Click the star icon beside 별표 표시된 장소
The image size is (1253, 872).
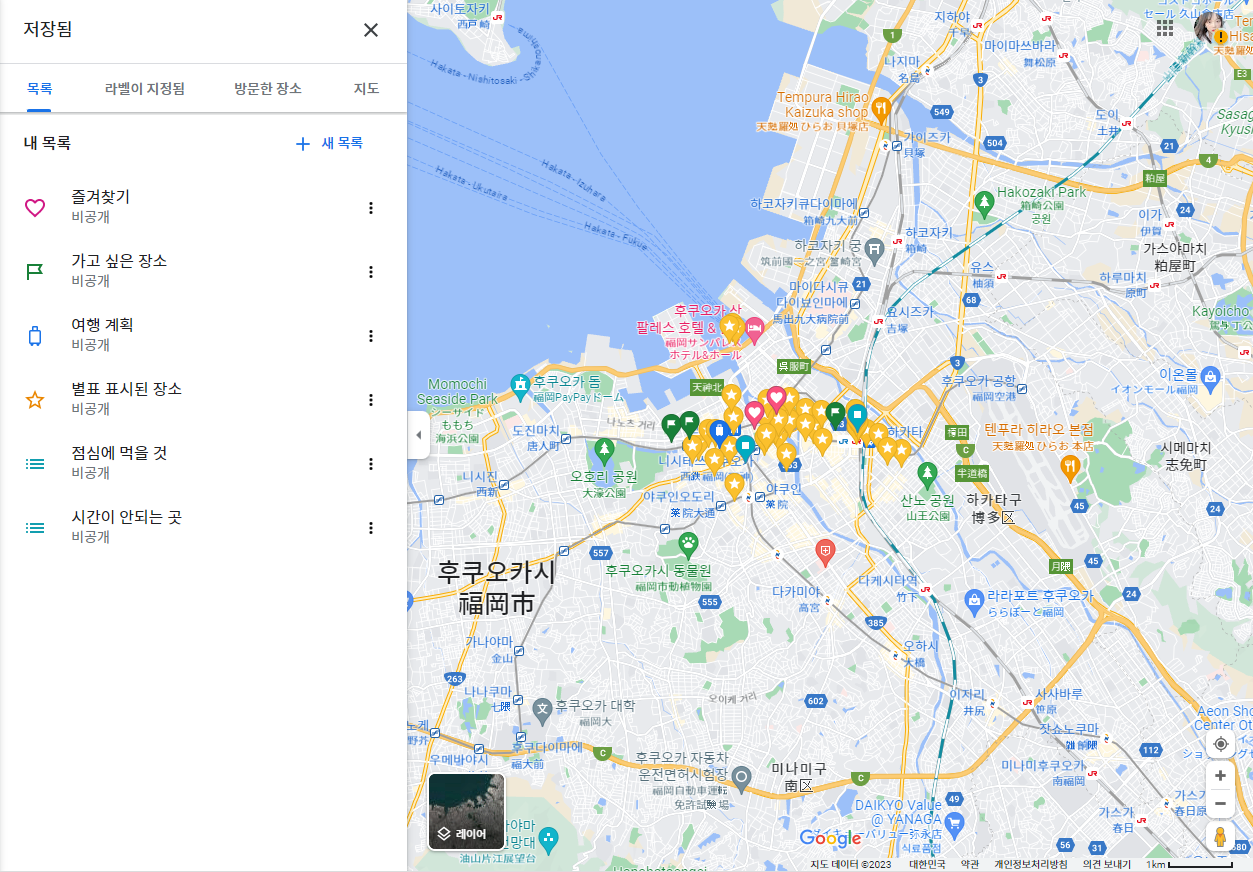point(35,400)
